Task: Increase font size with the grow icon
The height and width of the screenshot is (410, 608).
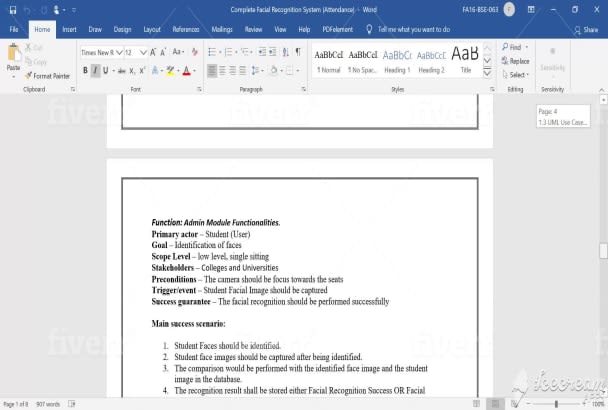Action: tap(153, 52)
